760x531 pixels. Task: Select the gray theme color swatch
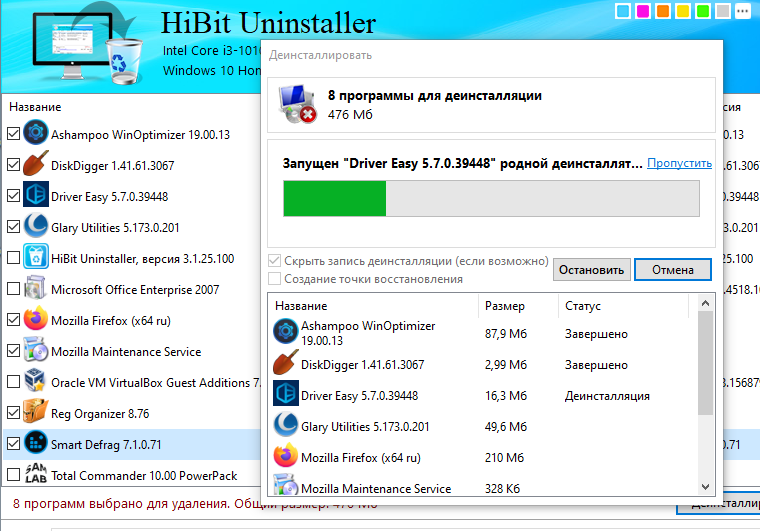coord(723,11)
